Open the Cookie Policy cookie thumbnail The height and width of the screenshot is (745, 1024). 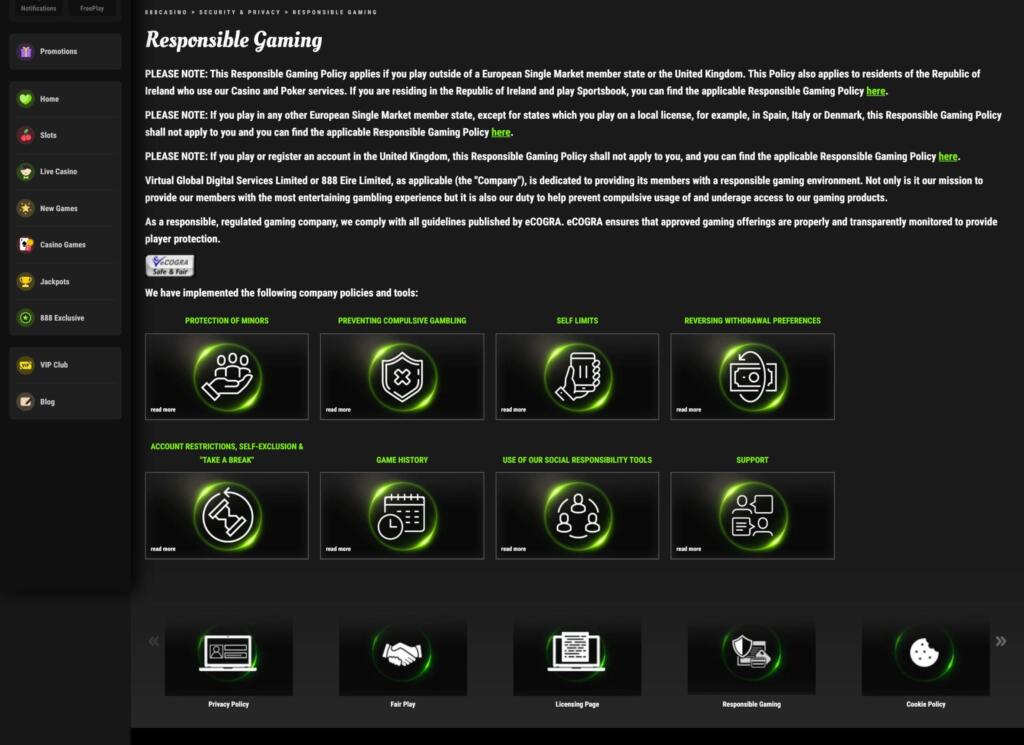pos(926,655)
